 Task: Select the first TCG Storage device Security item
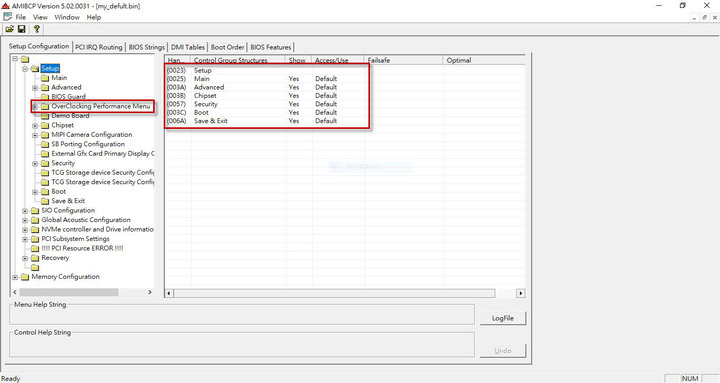click(102, 172)
